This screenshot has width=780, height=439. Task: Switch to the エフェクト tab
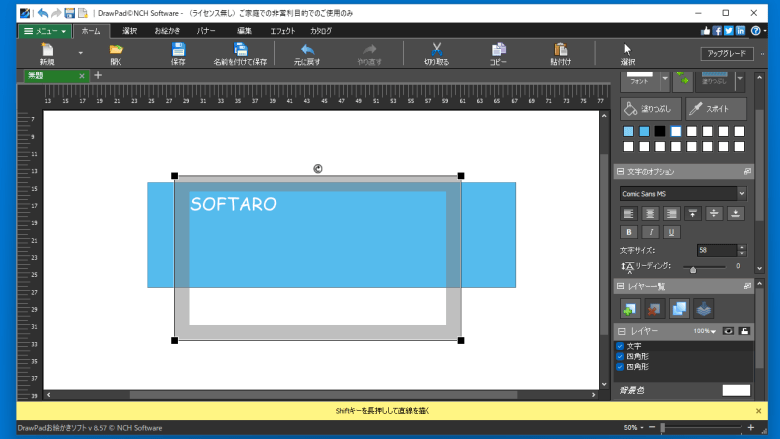(x=283, y=31)
